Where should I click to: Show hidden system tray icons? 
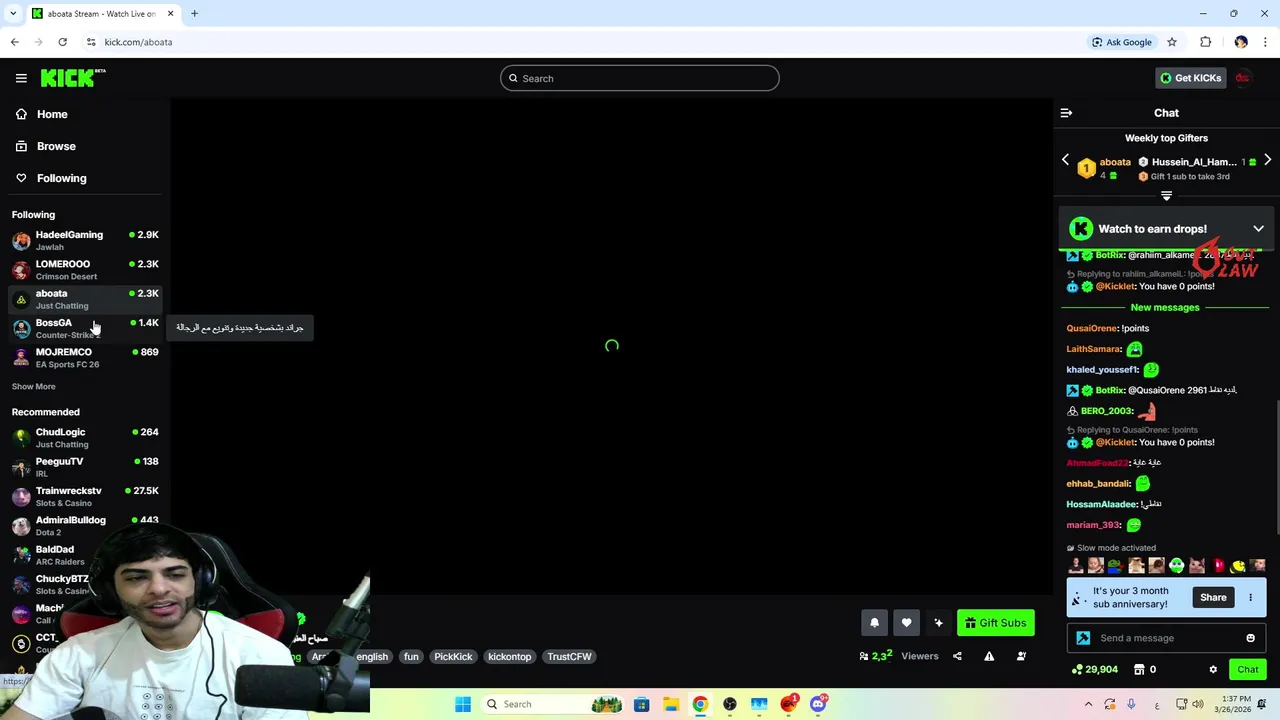click(1088, 704)
